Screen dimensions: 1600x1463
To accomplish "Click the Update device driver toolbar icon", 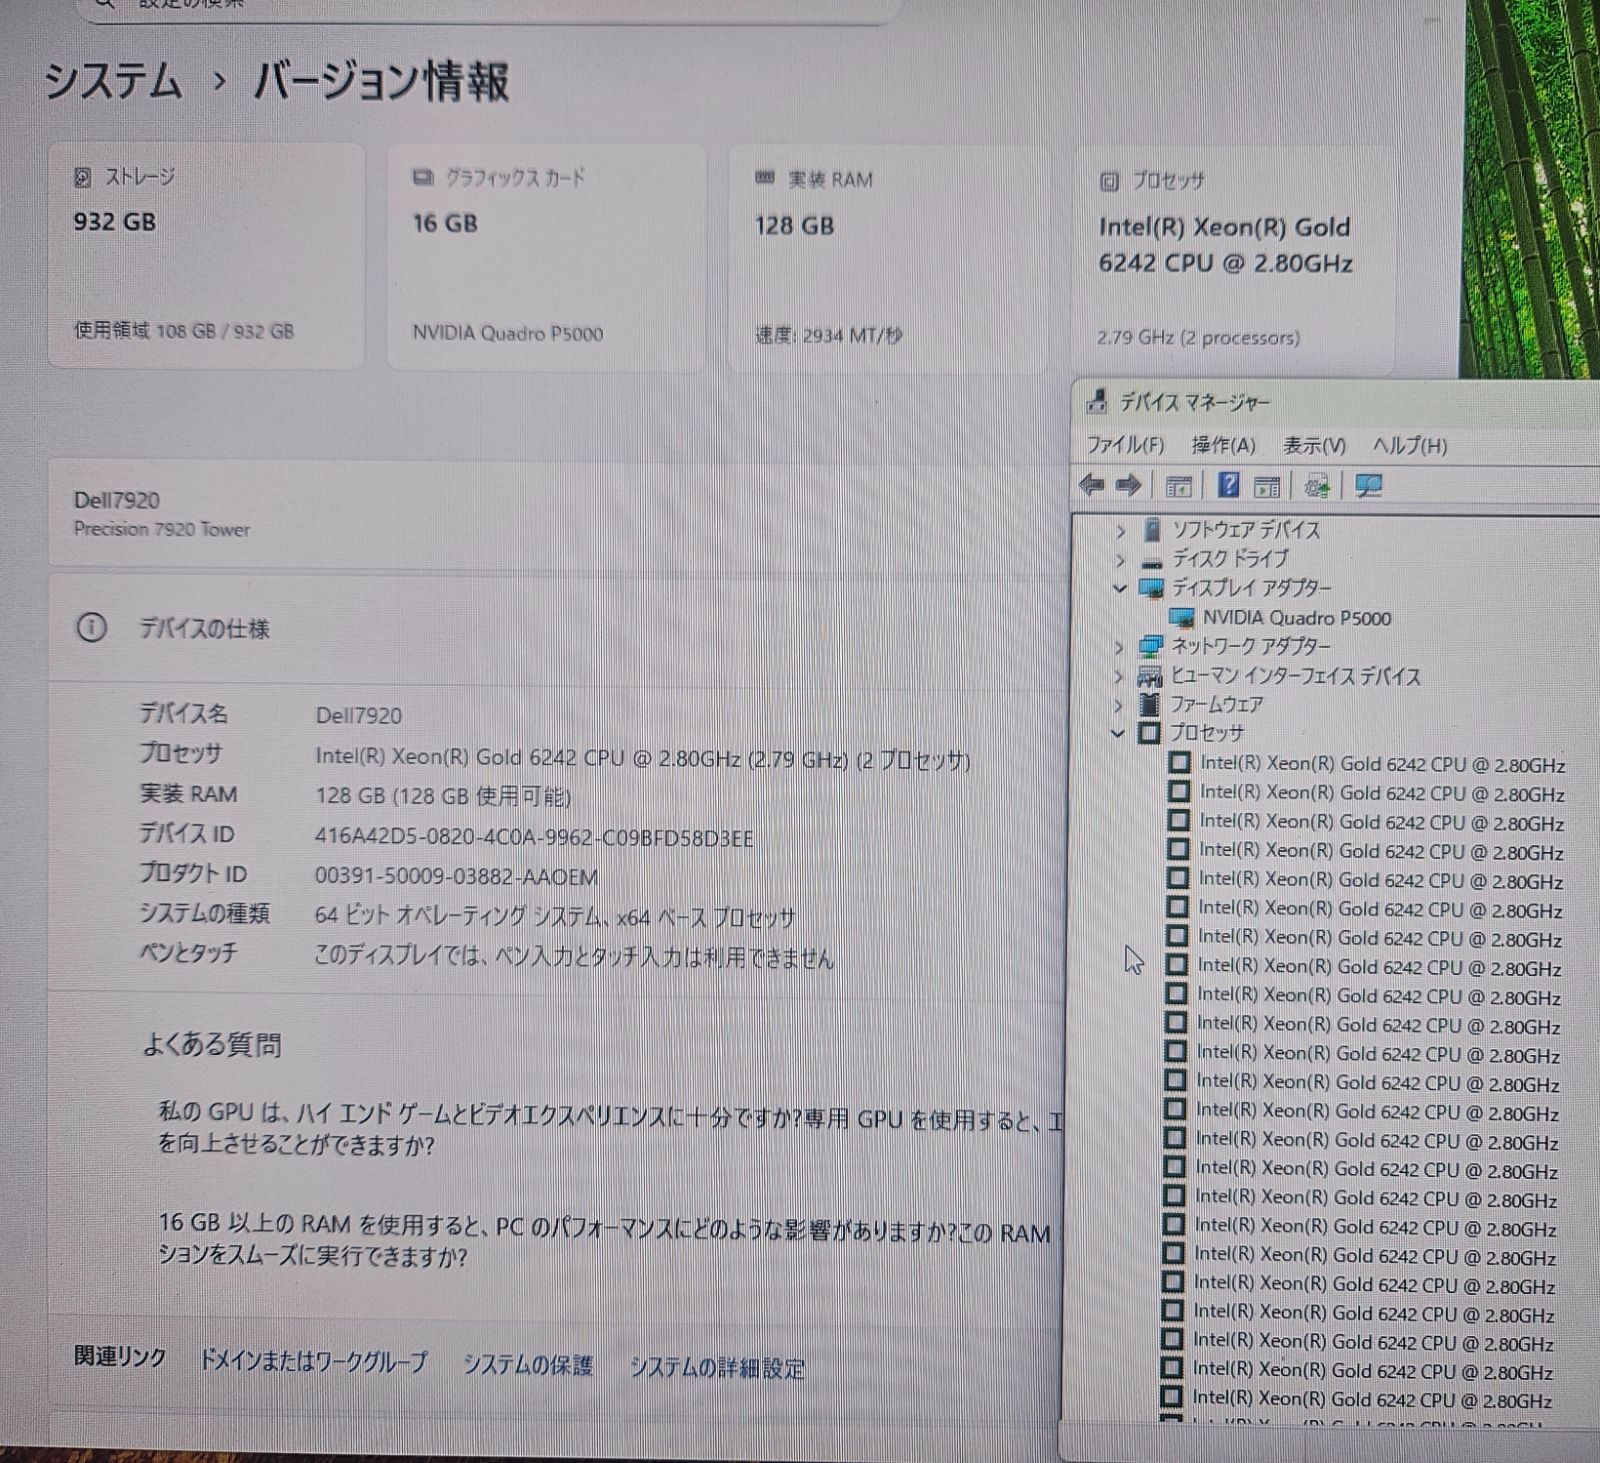I will coord(1317,487).
